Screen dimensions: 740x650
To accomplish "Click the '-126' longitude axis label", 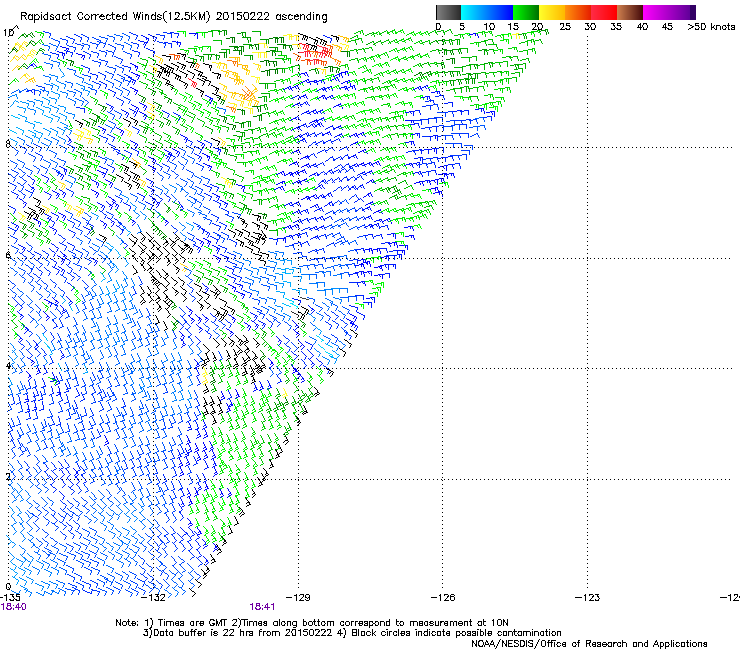I will point(443,598).
